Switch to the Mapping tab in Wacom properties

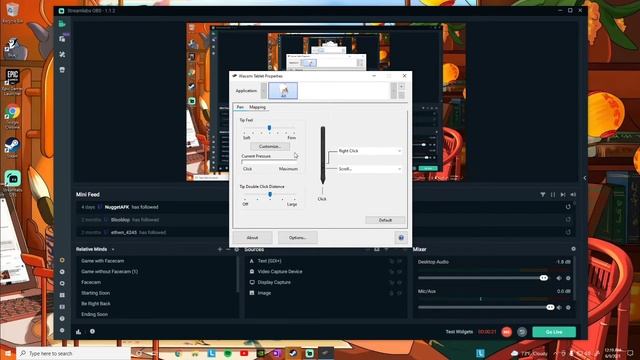[x=257, y=107]
